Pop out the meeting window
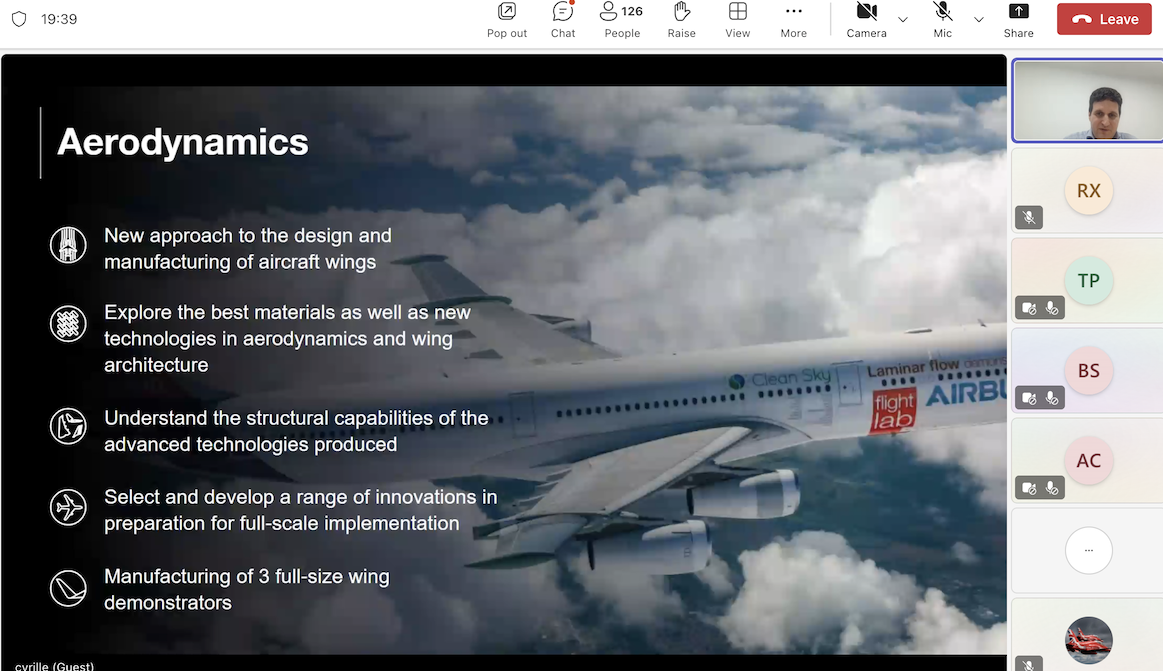1163x671 pixels. 506,19
